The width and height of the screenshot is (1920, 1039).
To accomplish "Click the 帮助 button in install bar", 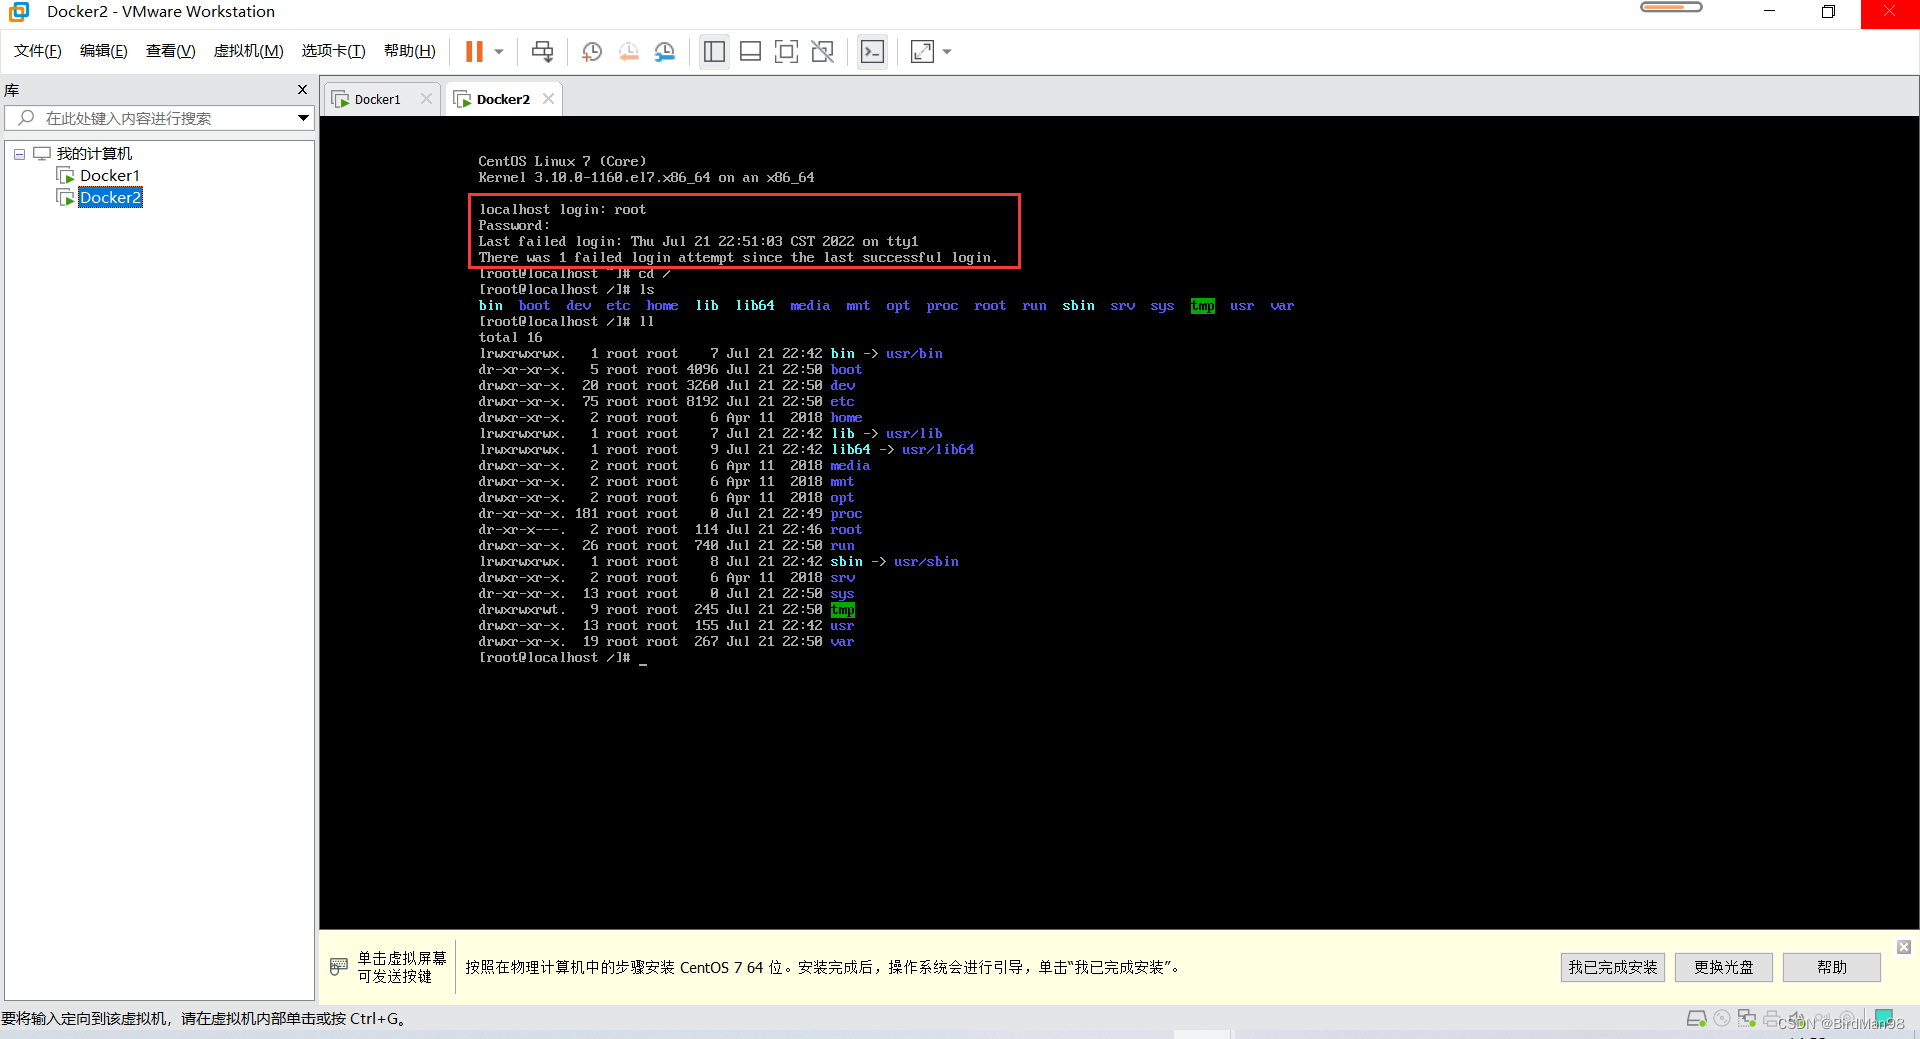I will click(x=1832, y=967).
